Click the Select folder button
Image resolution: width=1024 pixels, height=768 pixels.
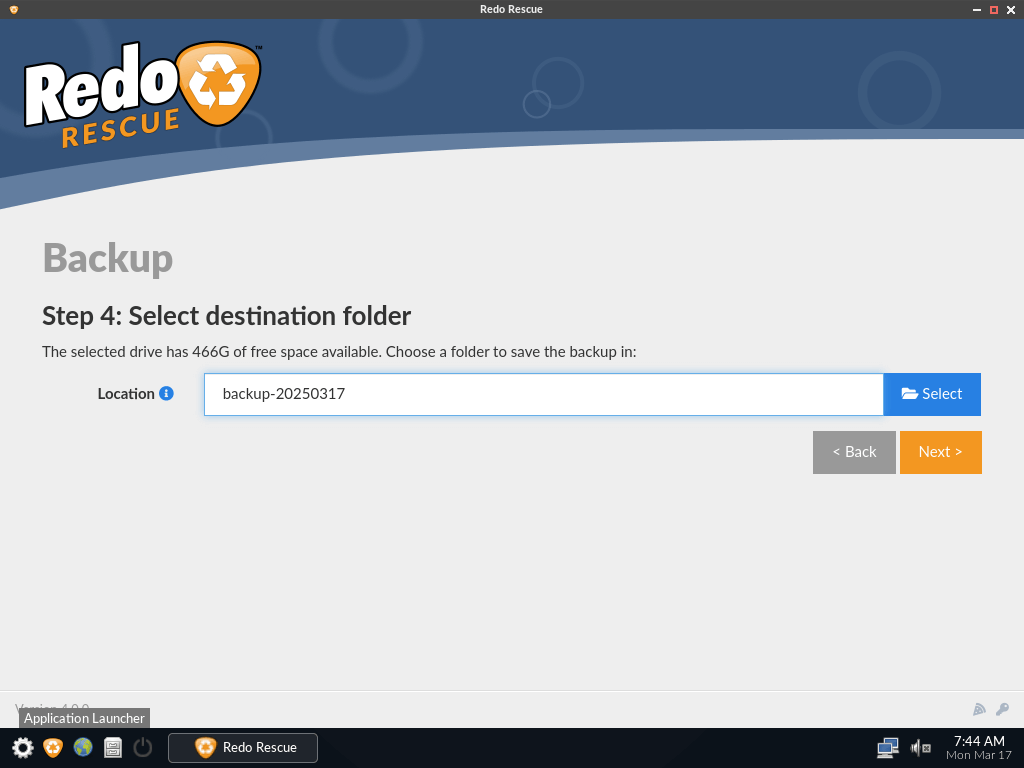click(x=932, y=394)
